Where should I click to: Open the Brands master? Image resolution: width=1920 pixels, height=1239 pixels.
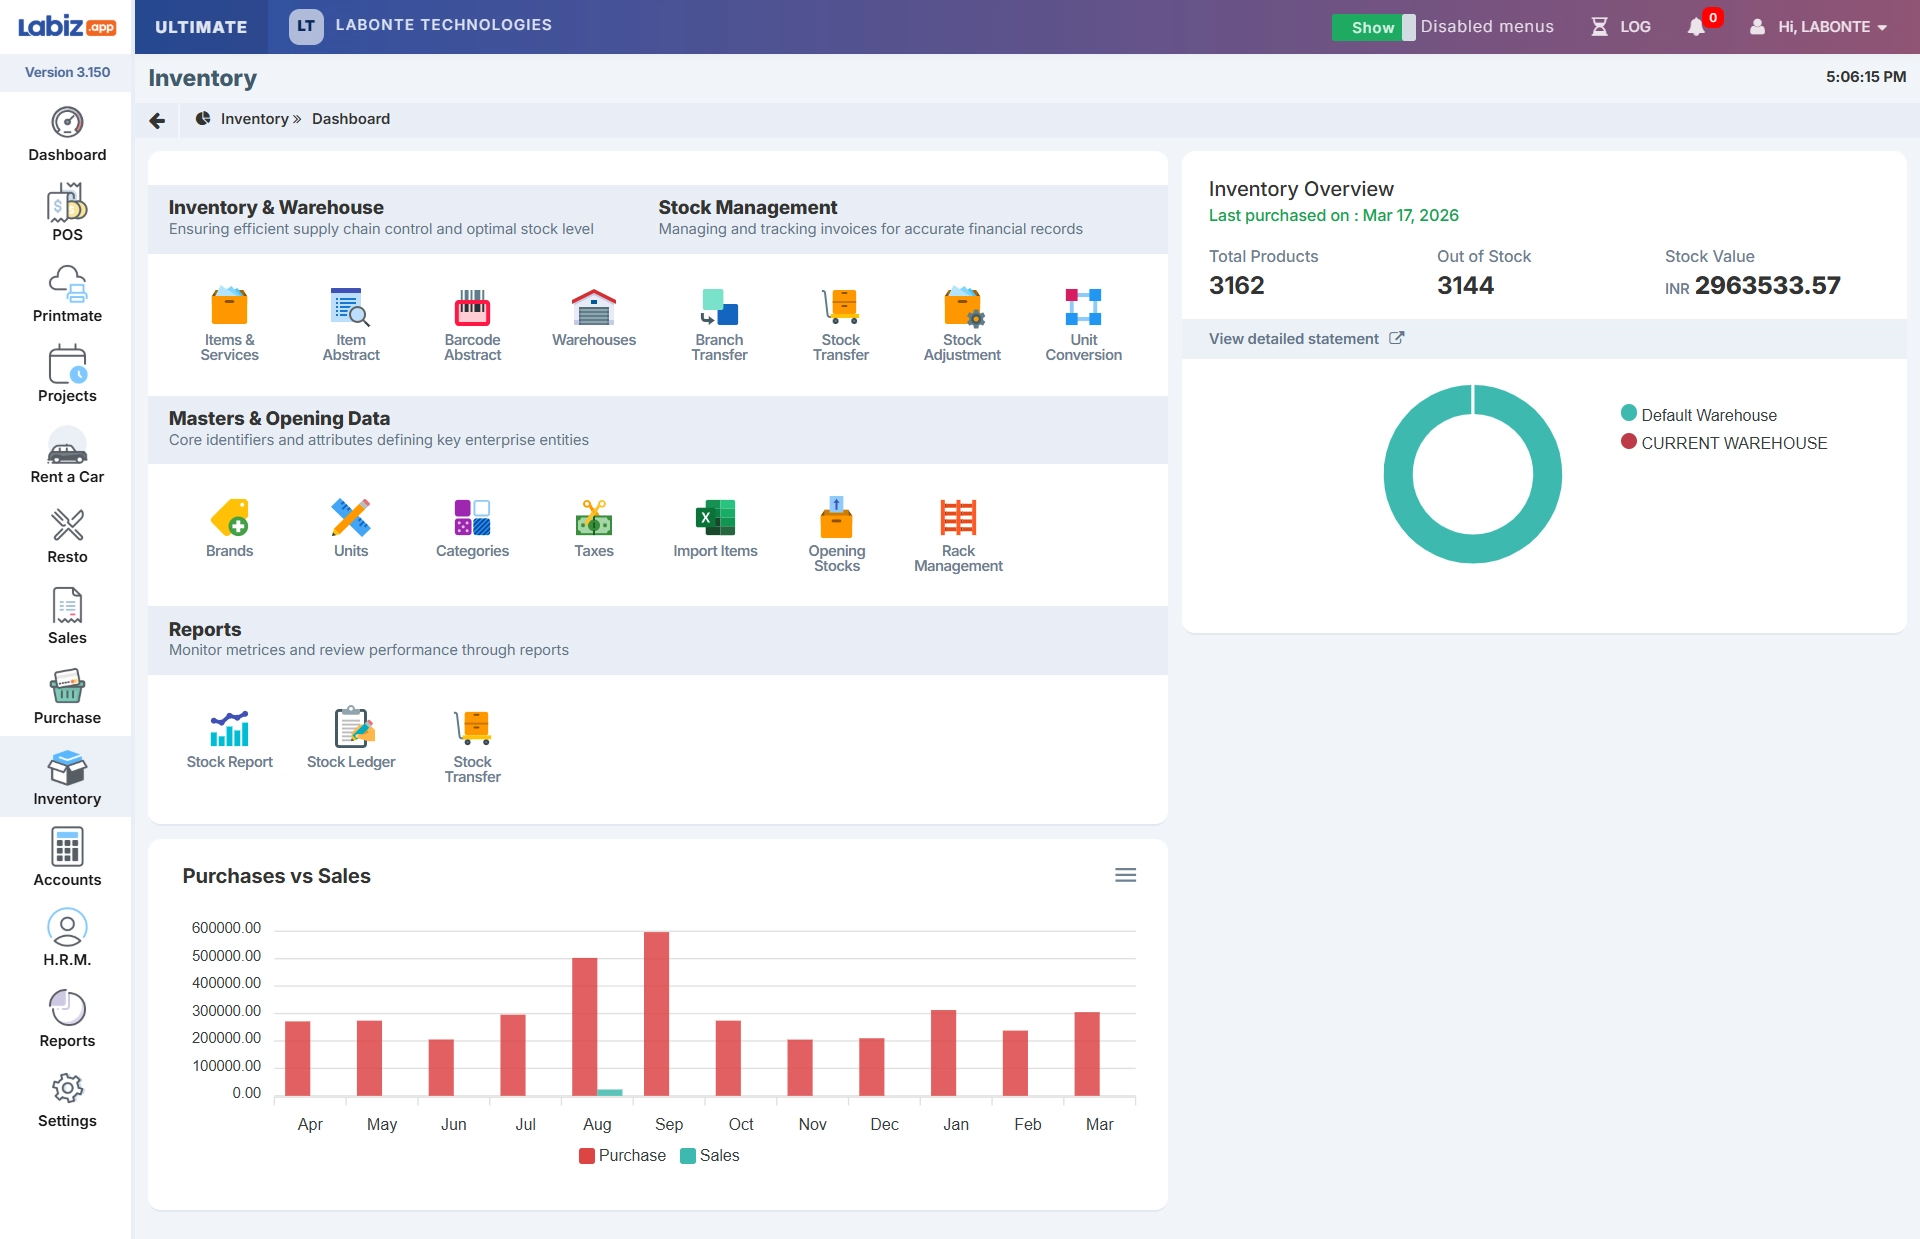[229, 528]
